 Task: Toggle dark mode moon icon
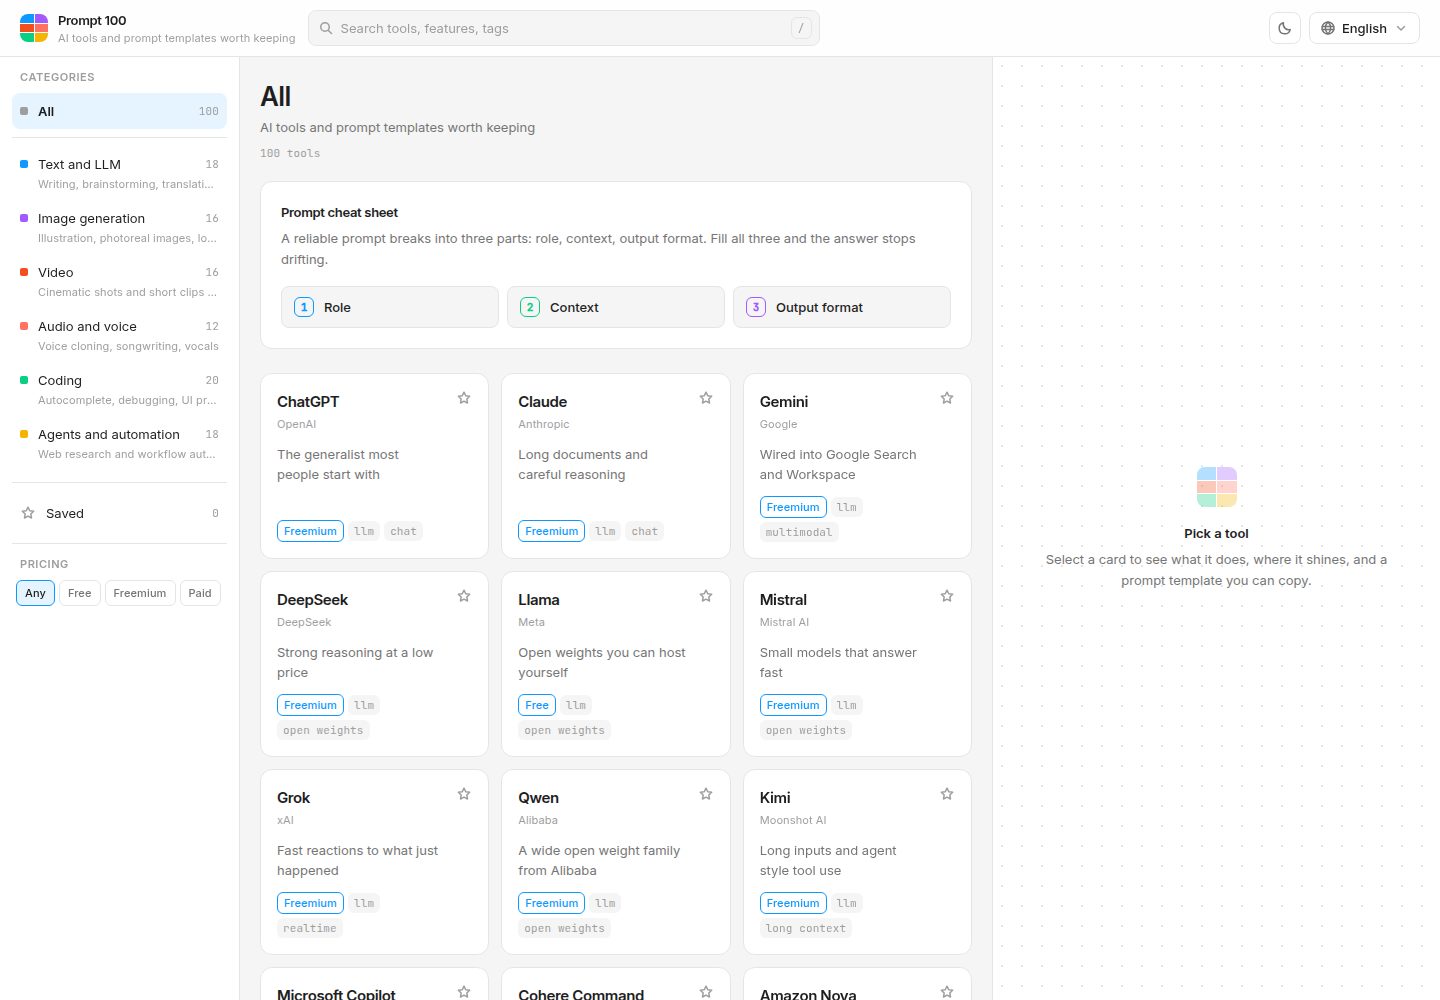click(x=1285, y=28)
